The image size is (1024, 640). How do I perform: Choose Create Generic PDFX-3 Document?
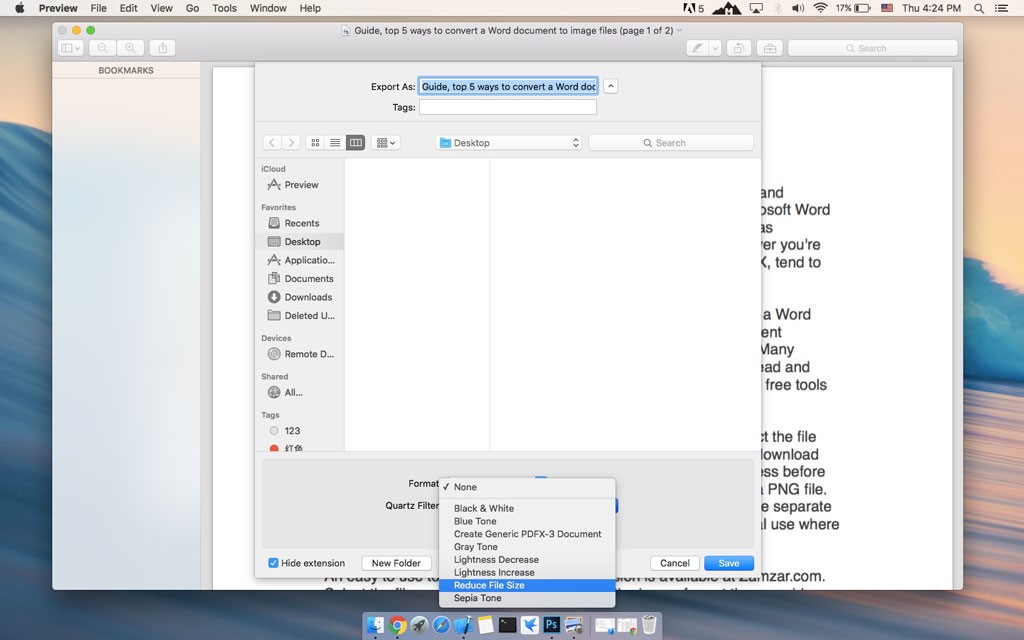[527, 534]
